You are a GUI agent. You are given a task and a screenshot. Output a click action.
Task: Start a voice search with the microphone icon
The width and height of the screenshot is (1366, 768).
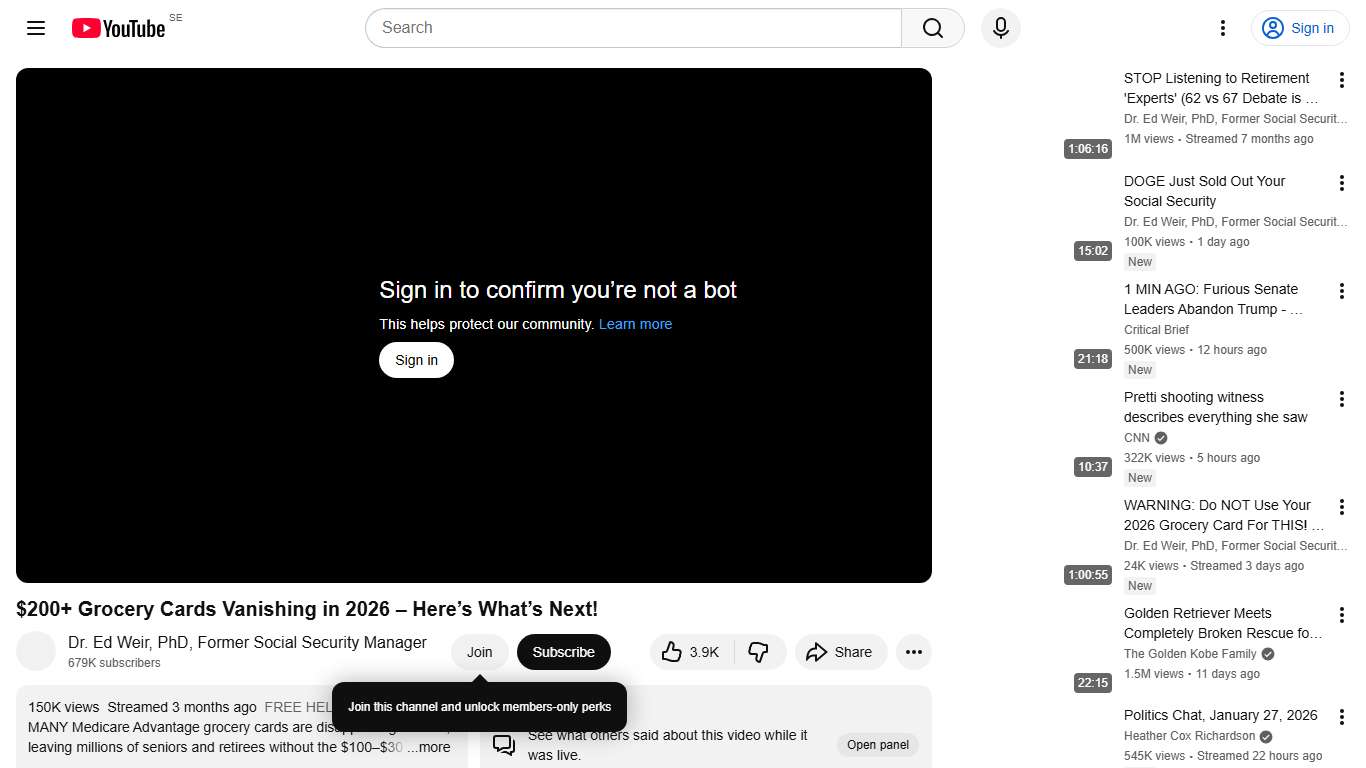(x=1000, y=28)
